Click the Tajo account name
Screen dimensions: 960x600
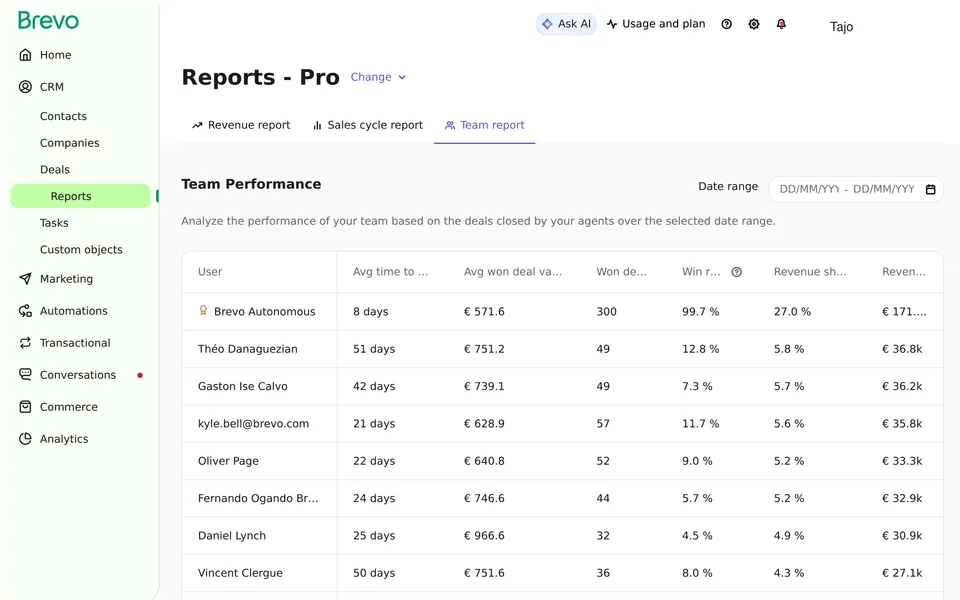coord(841,27)
